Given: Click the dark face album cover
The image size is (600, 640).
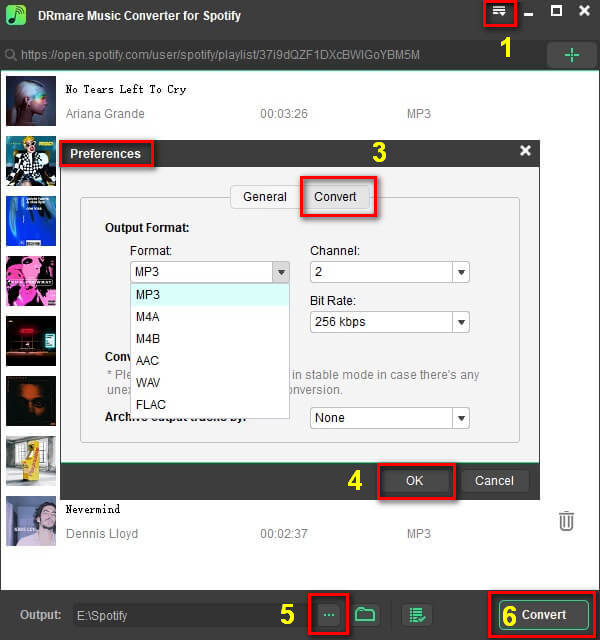Looking at the screenshot, I should pos(31,401).
